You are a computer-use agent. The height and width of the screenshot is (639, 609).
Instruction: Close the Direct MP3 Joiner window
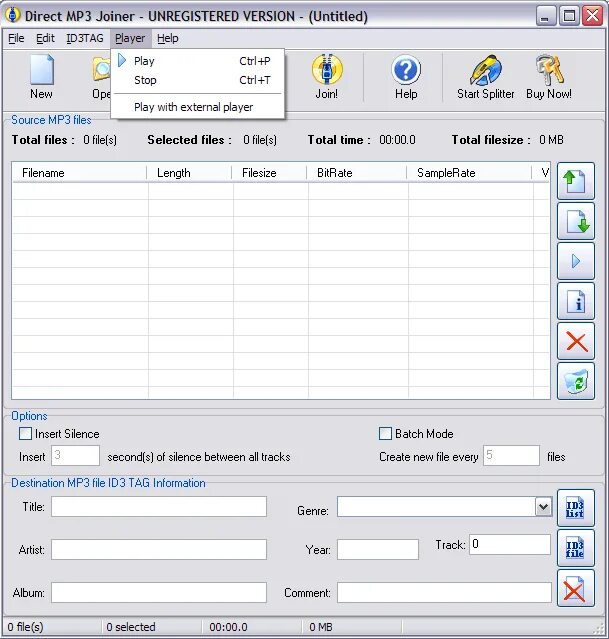593,16
